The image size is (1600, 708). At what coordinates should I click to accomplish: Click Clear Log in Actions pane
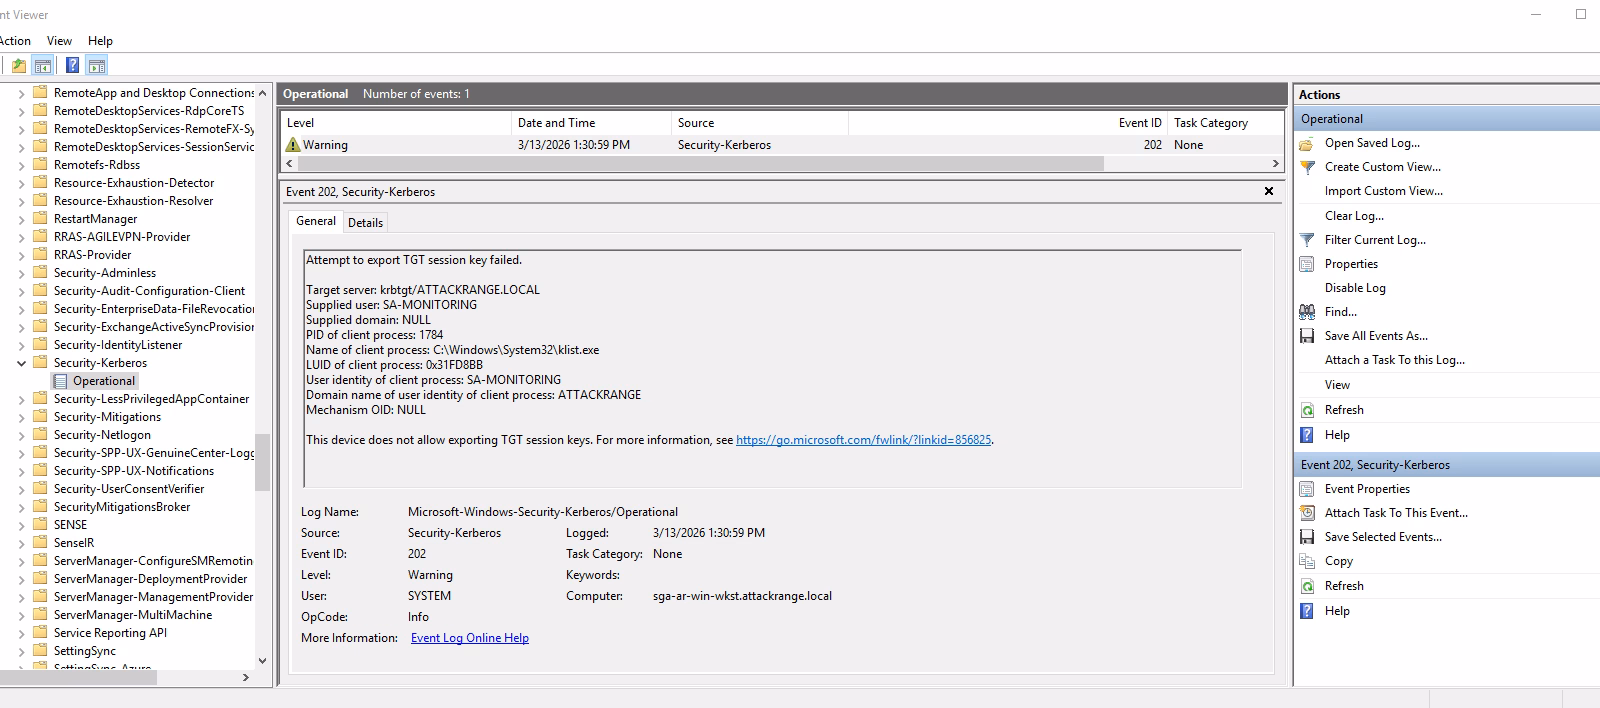1354,216
